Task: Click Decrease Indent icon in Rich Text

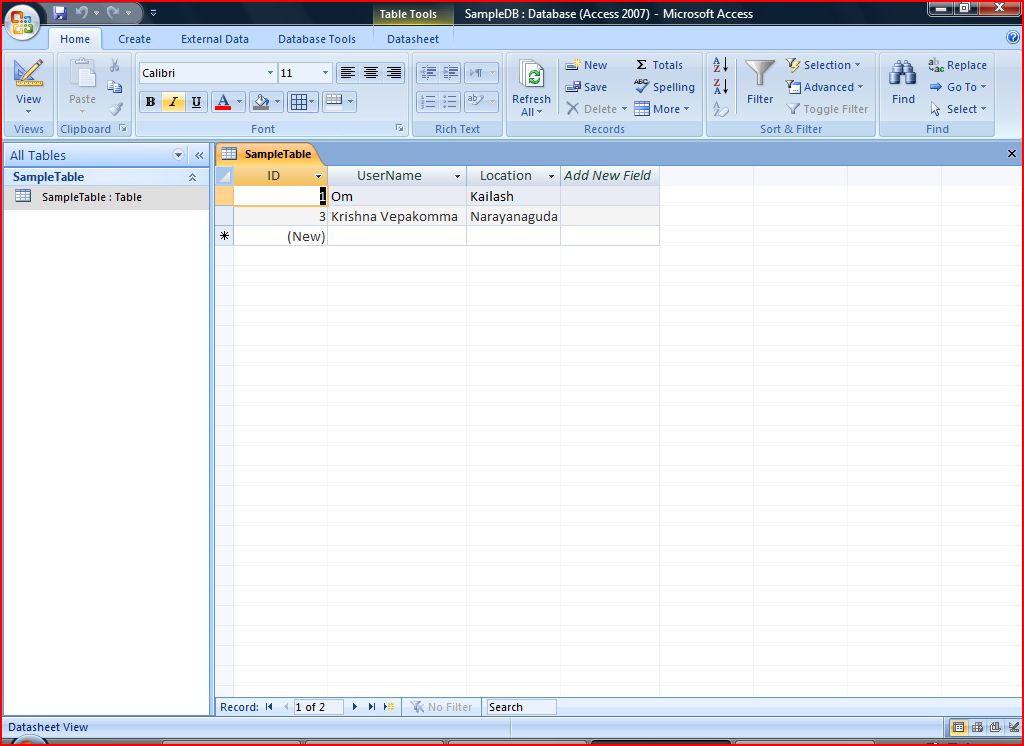Action: point(428,73)
